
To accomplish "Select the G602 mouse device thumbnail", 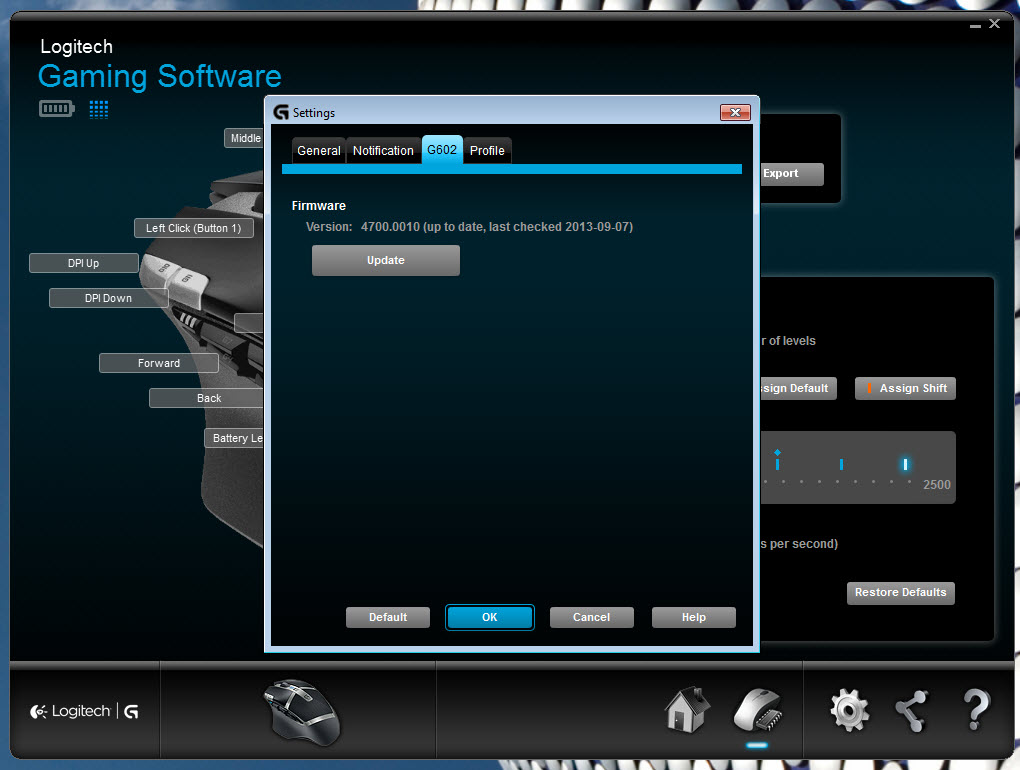I will click(x=301, y=711).
